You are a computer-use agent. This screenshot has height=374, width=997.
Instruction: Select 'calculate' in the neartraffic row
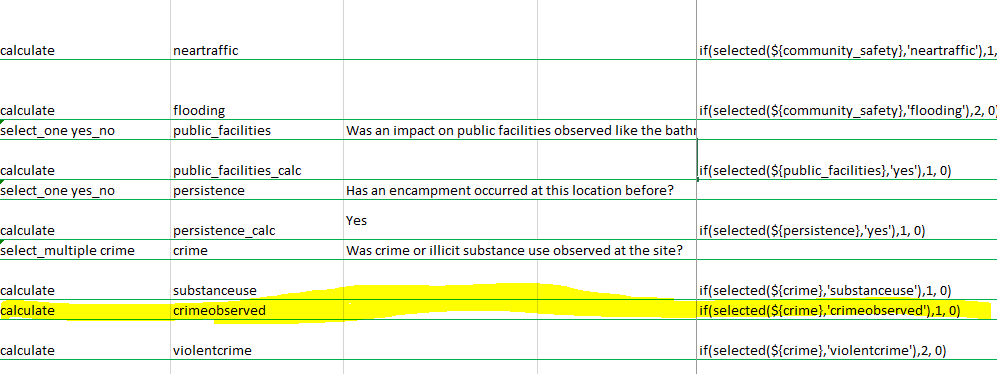click(x=27, y=51)
